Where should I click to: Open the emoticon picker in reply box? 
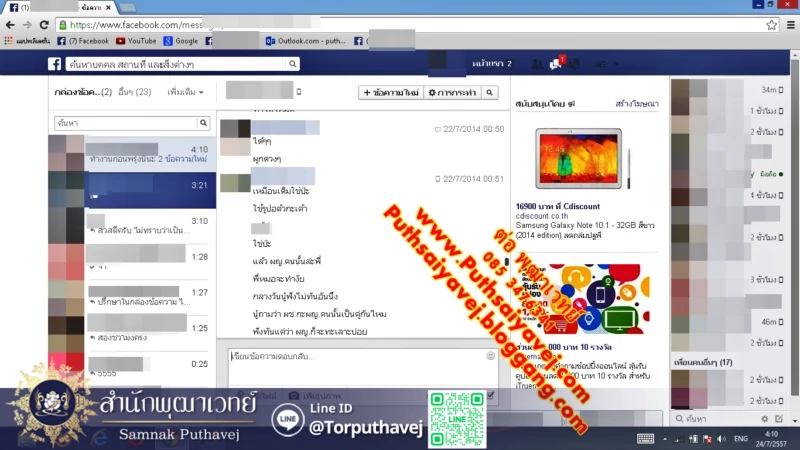(490, 355)
